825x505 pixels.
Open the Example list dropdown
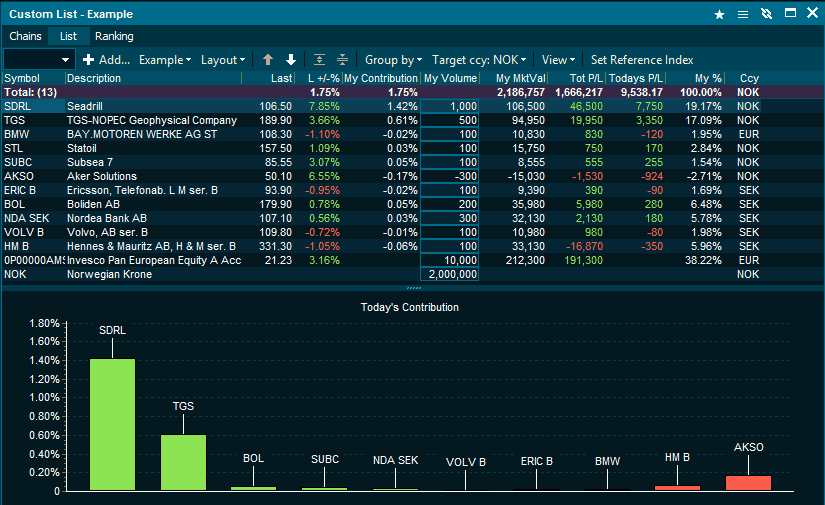(165, 59)
